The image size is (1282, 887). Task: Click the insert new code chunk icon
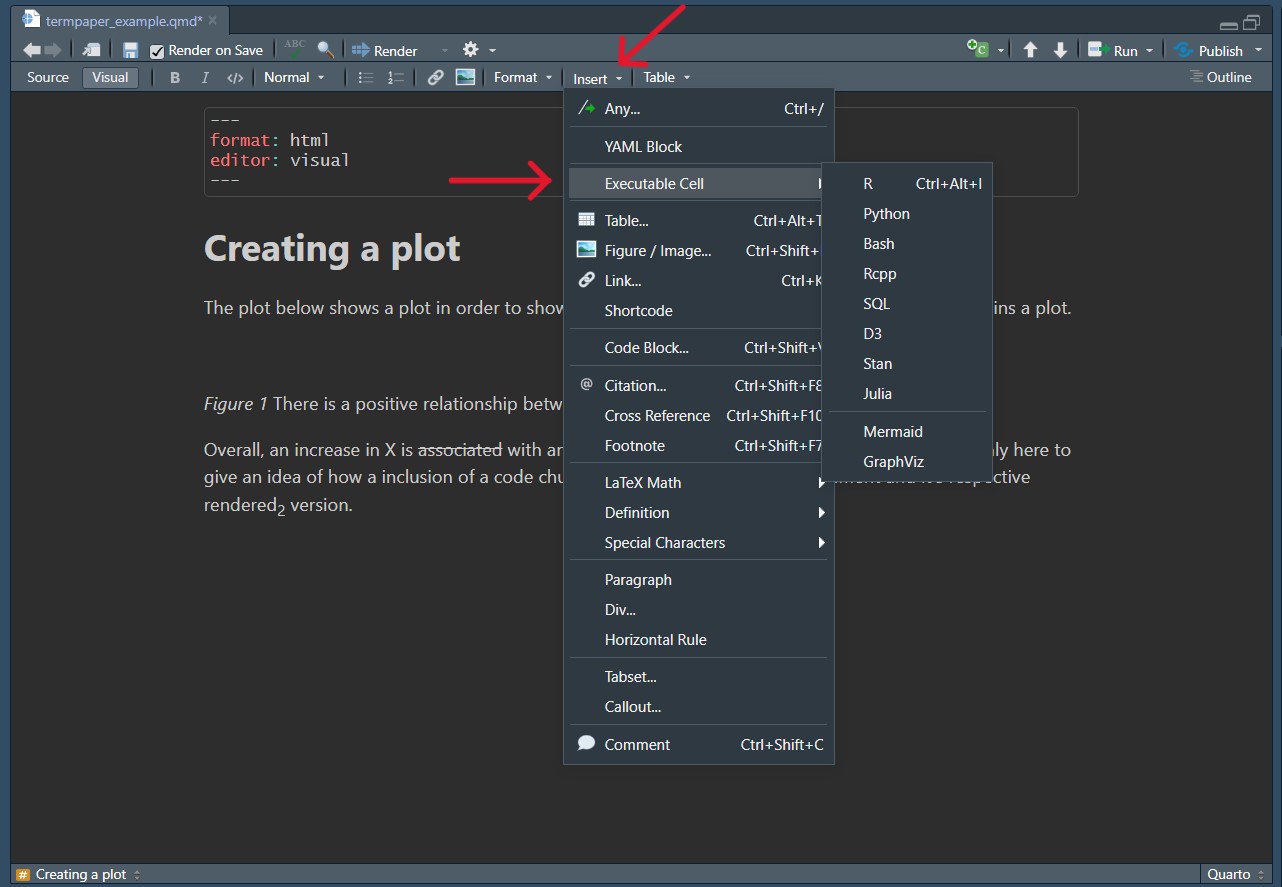pyautogui.click(x=978, y=49)
